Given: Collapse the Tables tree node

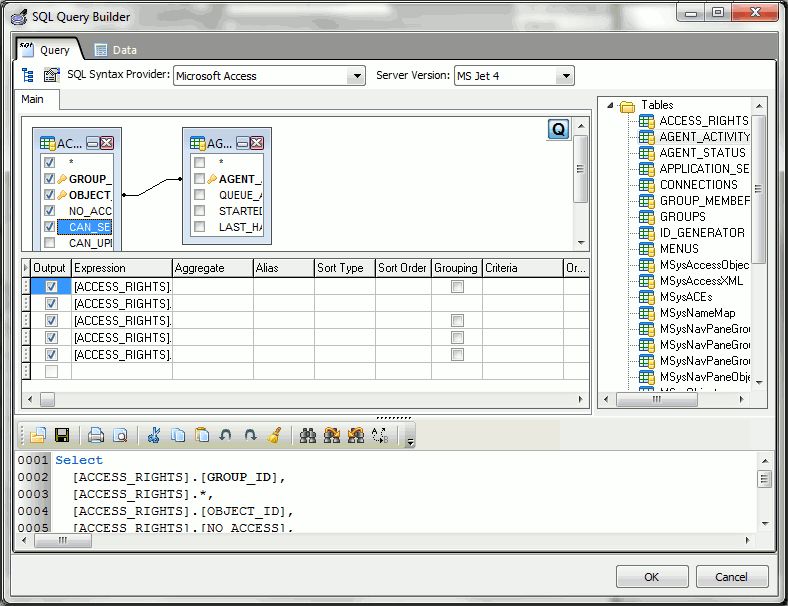Looking at the screenshot, I should 608,105.
